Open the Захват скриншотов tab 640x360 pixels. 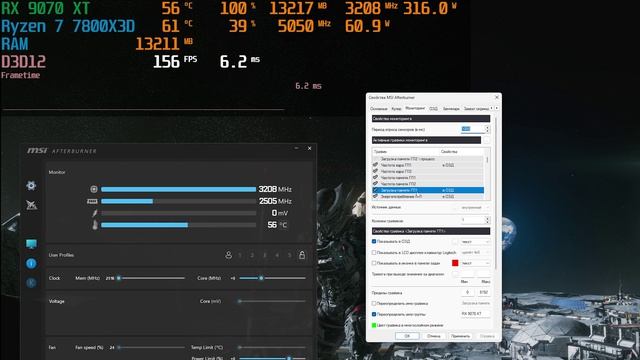pyautogui.click(x=476, y=109)
